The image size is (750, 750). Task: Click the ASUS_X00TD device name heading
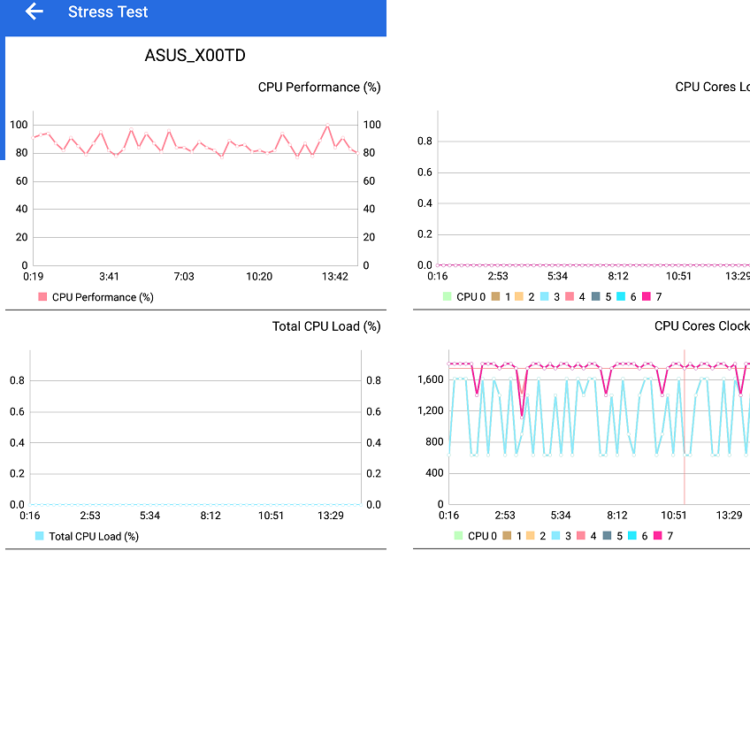click(195, 56)
